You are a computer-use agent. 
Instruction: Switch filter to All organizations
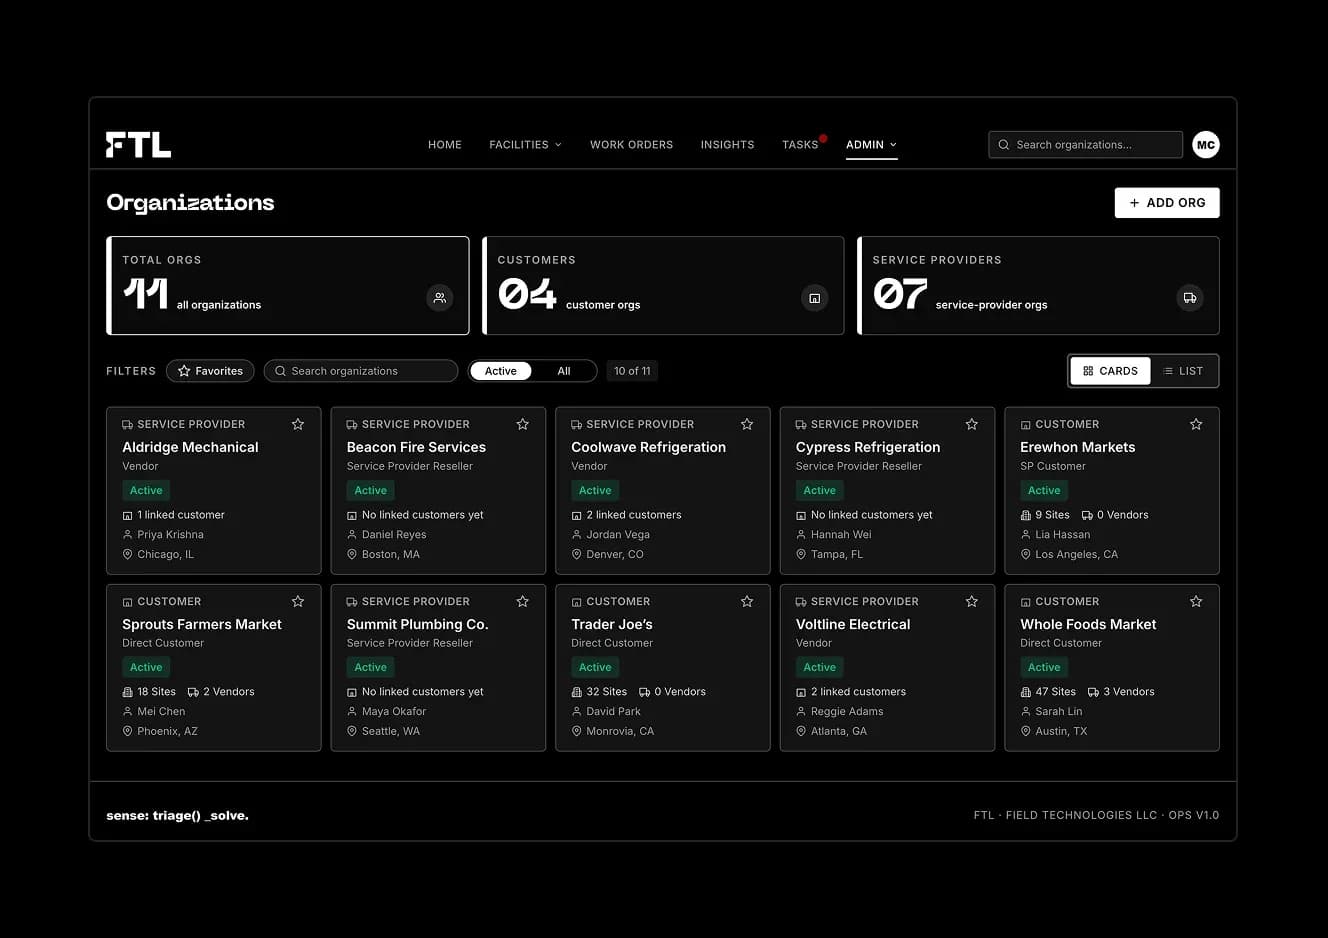pos(564,371)
